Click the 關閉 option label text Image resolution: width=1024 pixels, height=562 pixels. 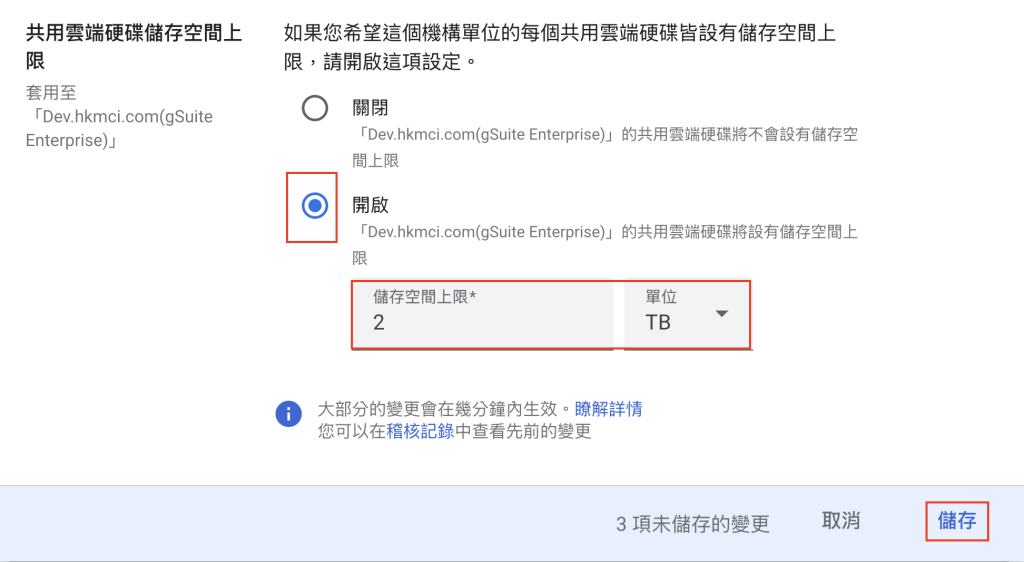(x=370, y=108)
